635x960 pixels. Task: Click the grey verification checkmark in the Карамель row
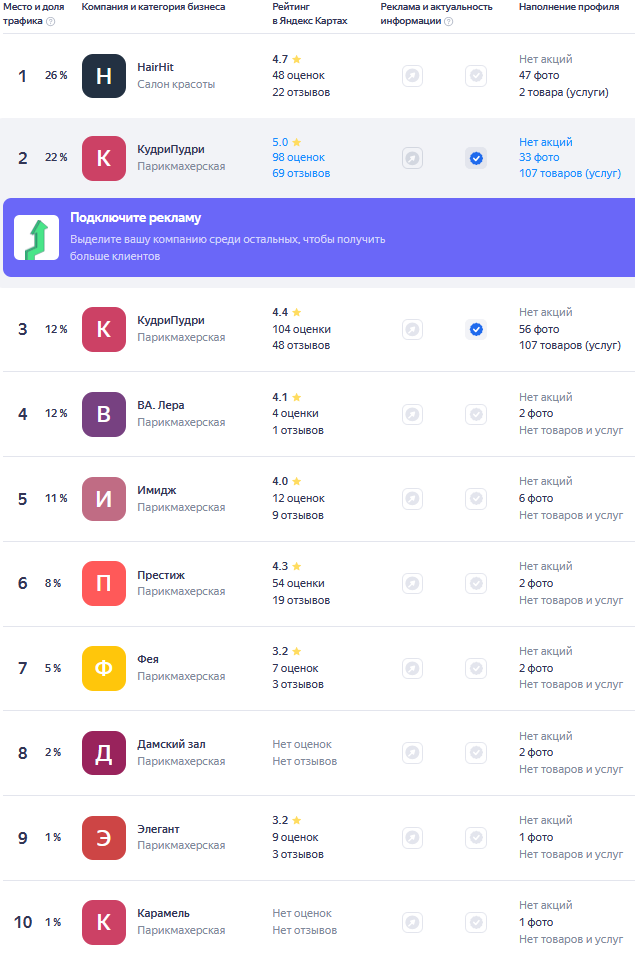(476, 922)
